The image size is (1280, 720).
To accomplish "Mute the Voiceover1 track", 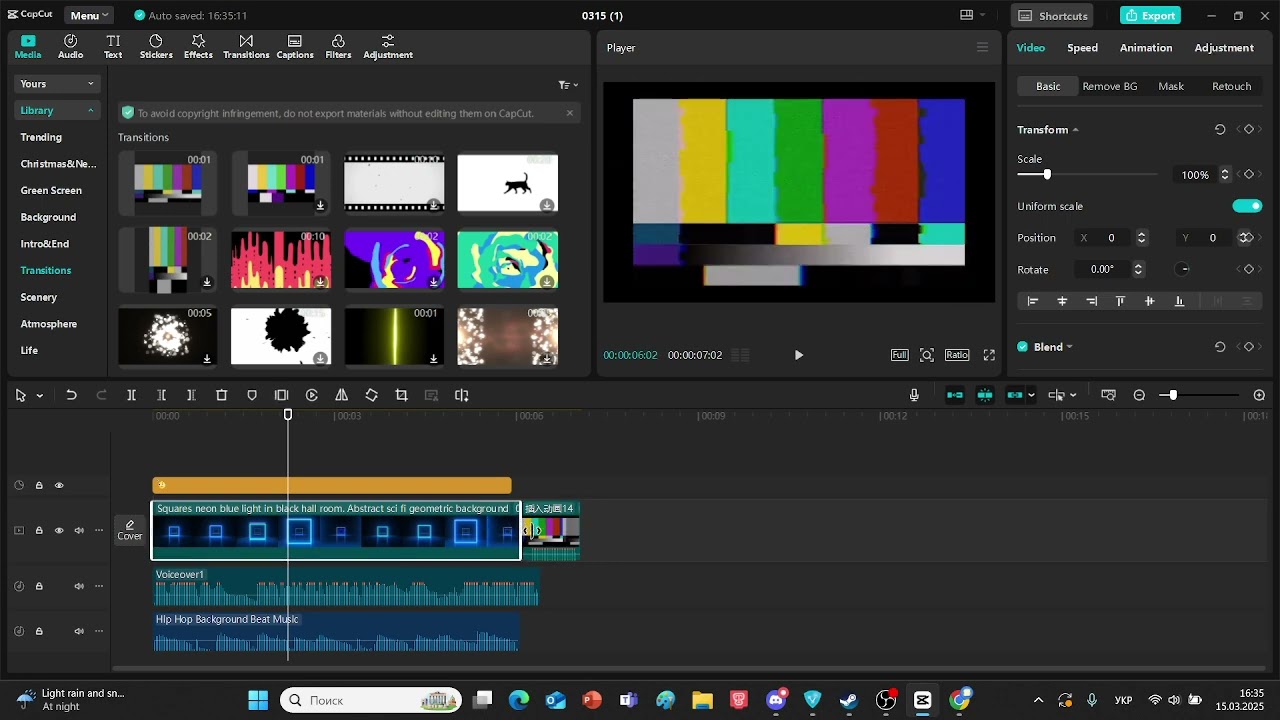I will pyautogui.click(x=79, y=586).
